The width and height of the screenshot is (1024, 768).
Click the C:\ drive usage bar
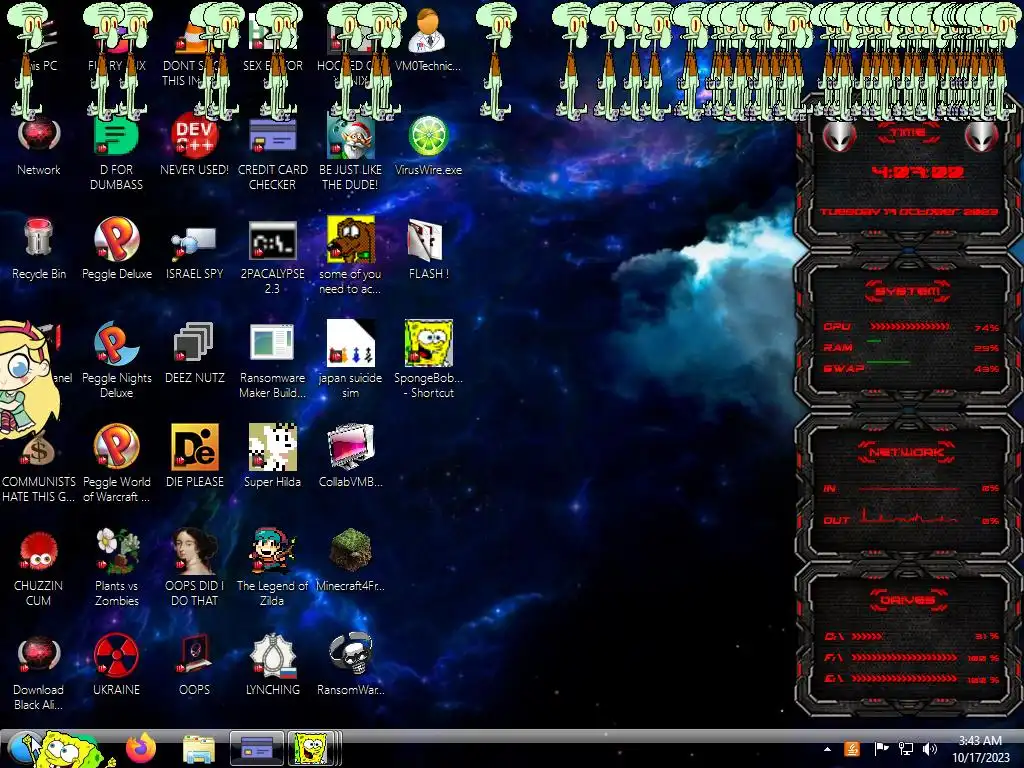point(867,636)
